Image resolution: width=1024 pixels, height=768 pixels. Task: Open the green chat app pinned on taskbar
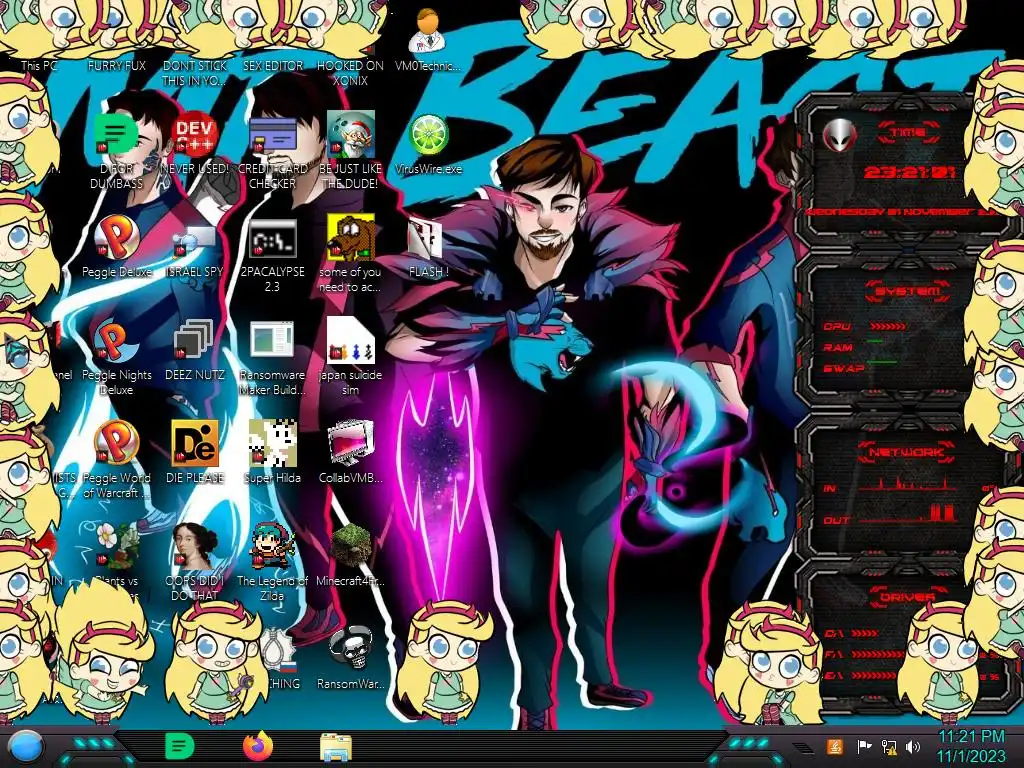click(180, 746)
